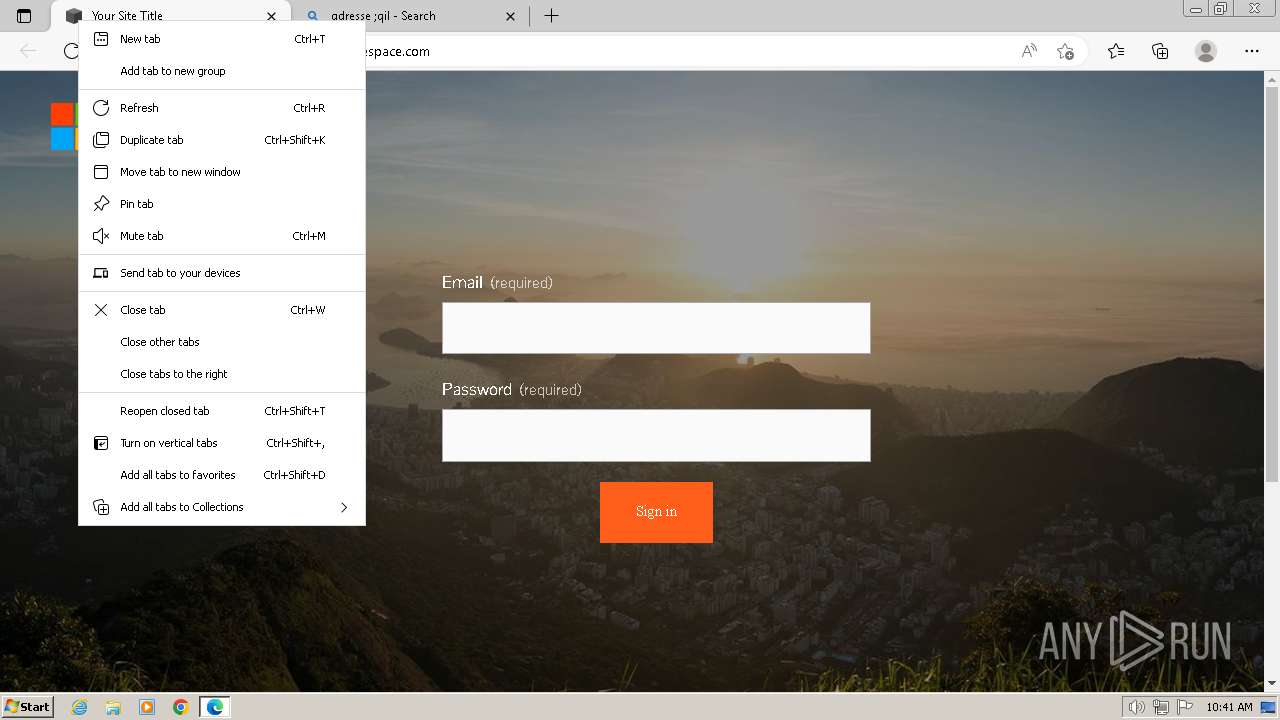Click the orange Sign in button
The height and width of the screenshot is (720, 1280).
(x=656, y=512)
